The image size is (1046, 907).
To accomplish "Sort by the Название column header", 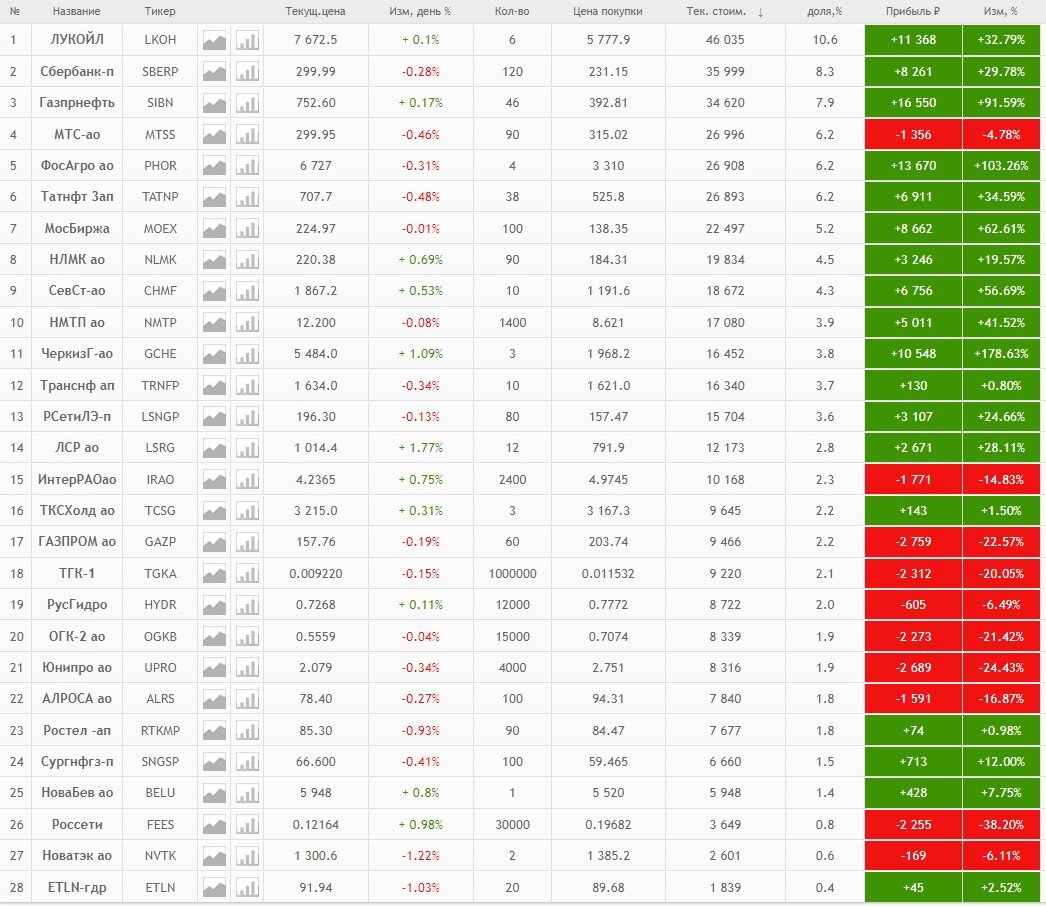I will click(x=77, y=11).
